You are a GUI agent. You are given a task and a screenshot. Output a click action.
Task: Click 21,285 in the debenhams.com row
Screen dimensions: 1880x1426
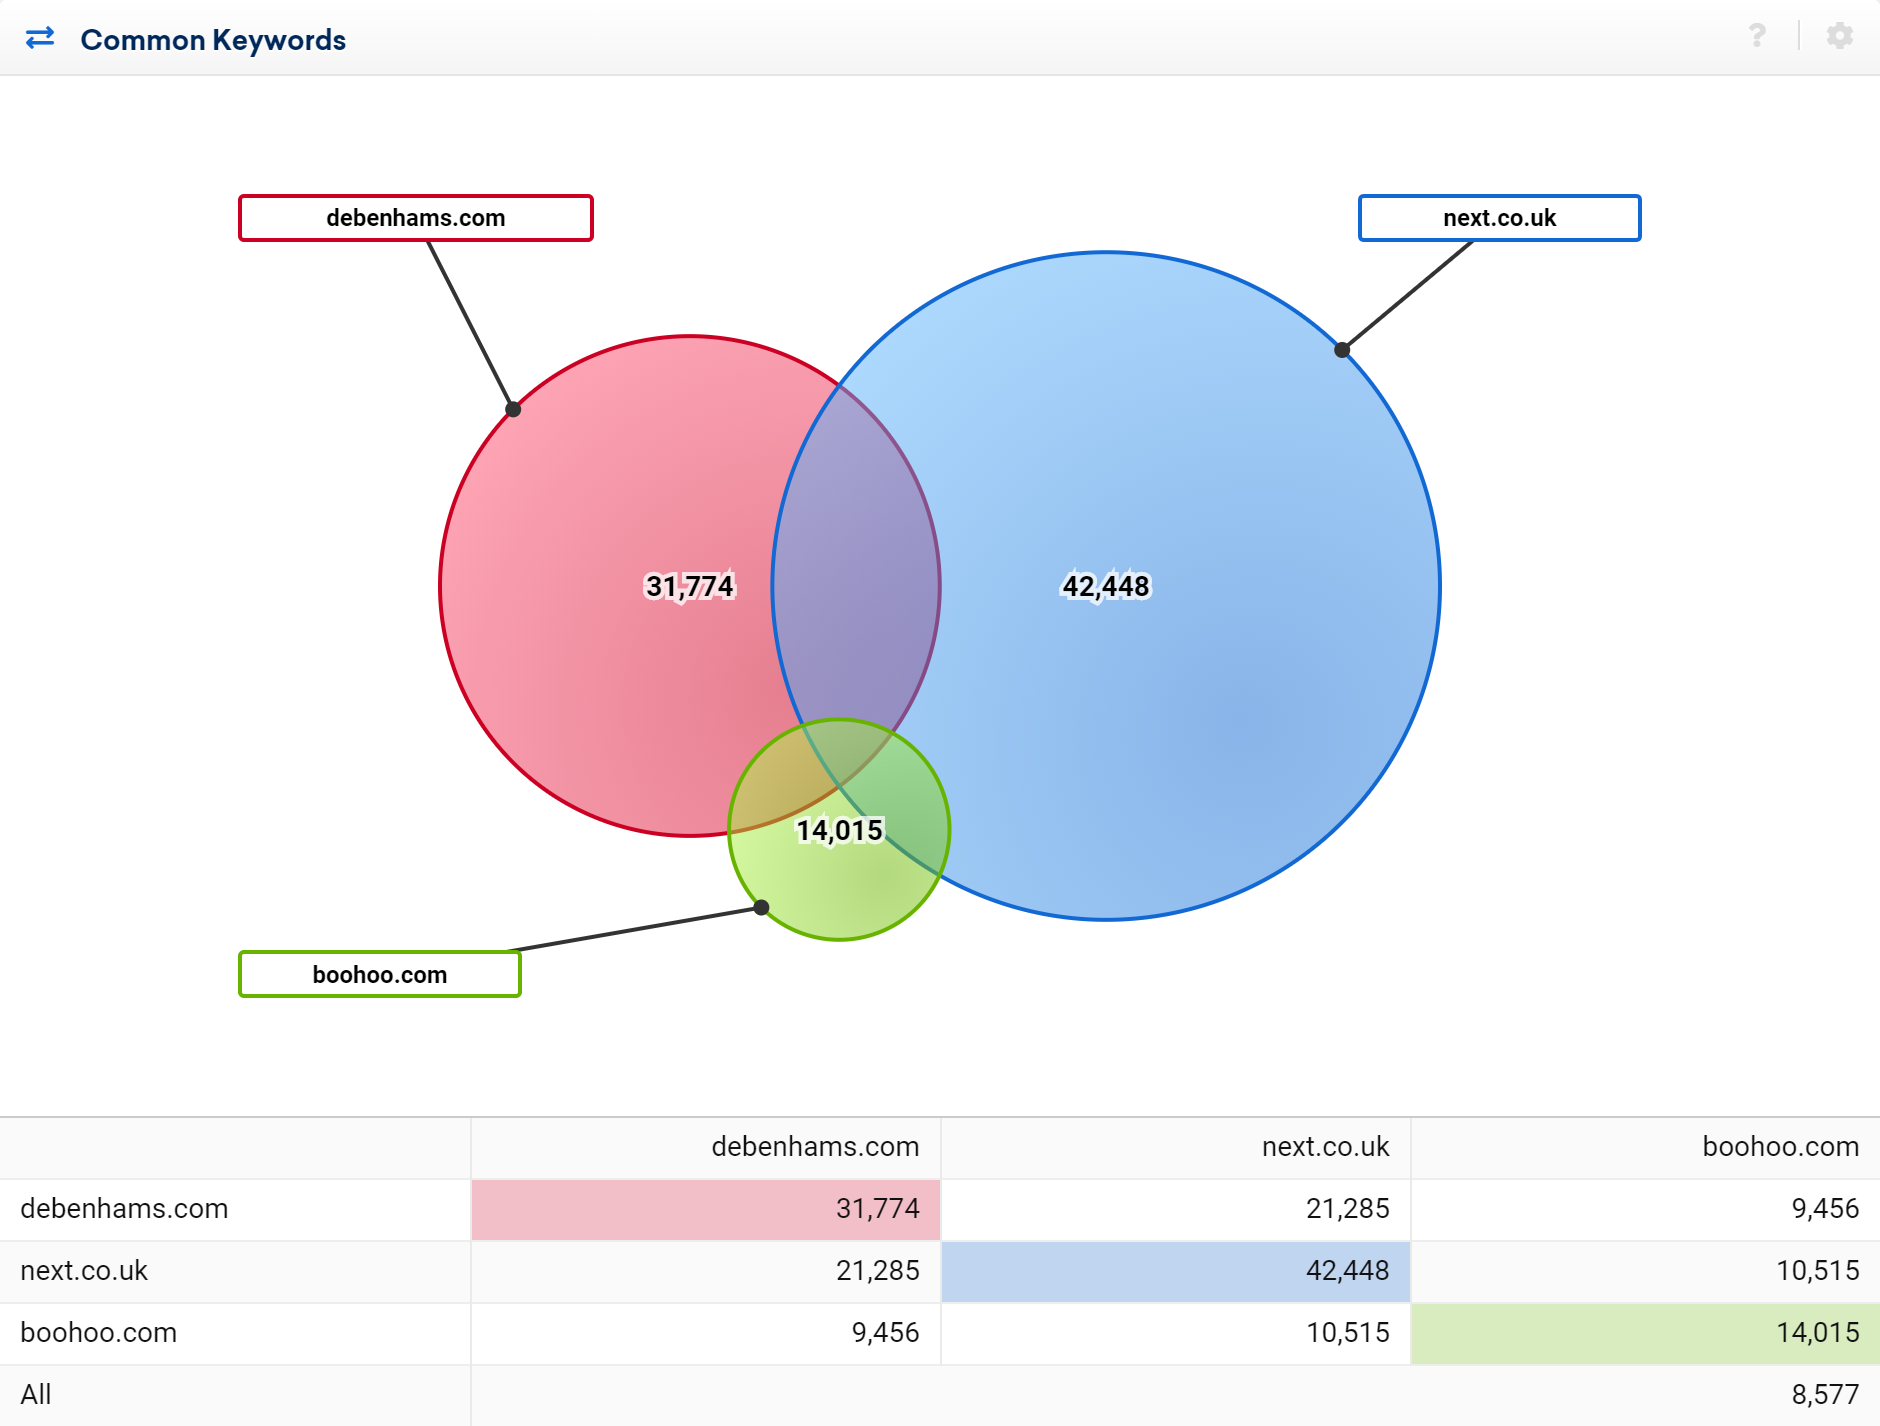(1347, 1209)
